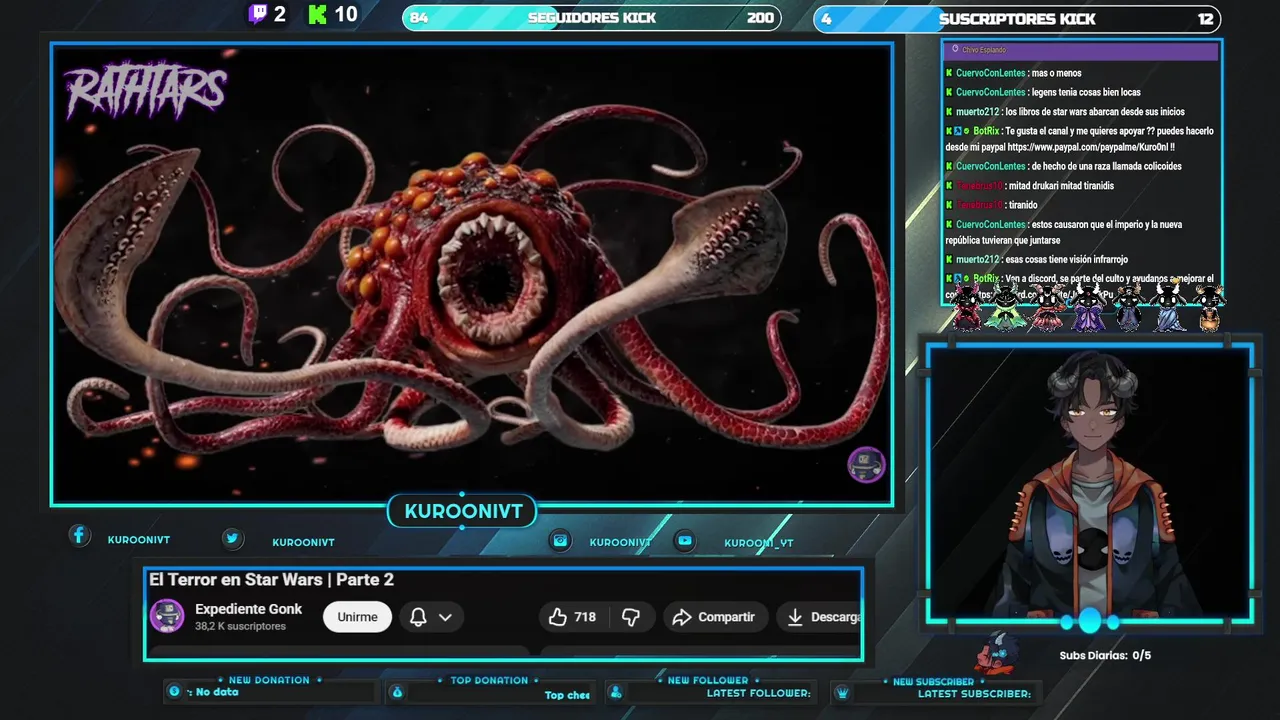The width and height of the screenshot is (1280, 720).
Task: Click the eye icon in Chivo Espiando bar
Action: coord(955,49)
